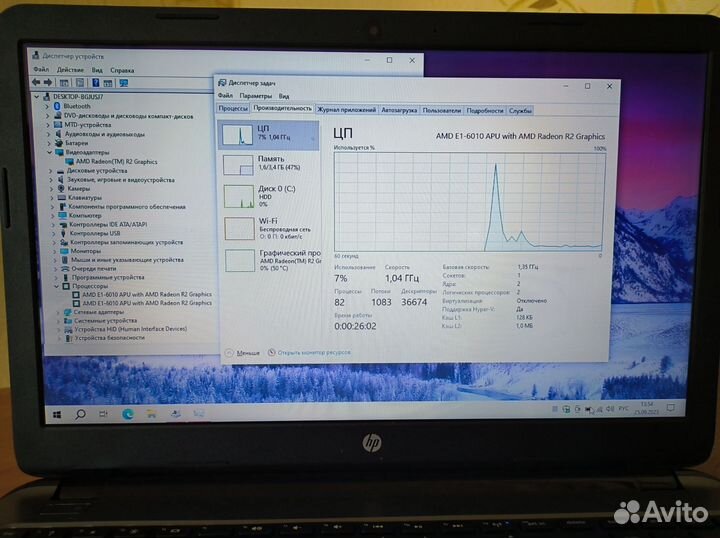Image resolution: width=720 pixels, height=538 pixels.
Task: Click the volume speaker icon in system tray
Action: point(610,409)
